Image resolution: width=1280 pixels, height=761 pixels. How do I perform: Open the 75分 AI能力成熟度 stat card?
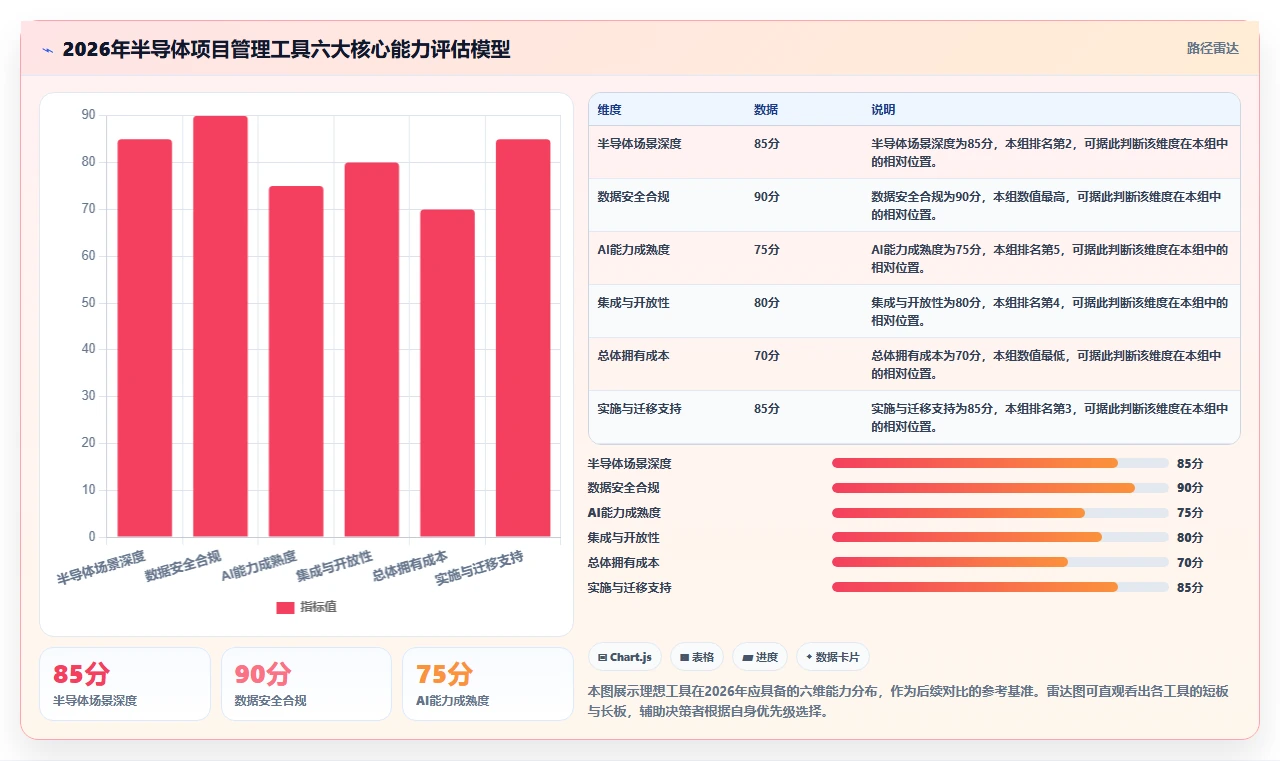488,684
